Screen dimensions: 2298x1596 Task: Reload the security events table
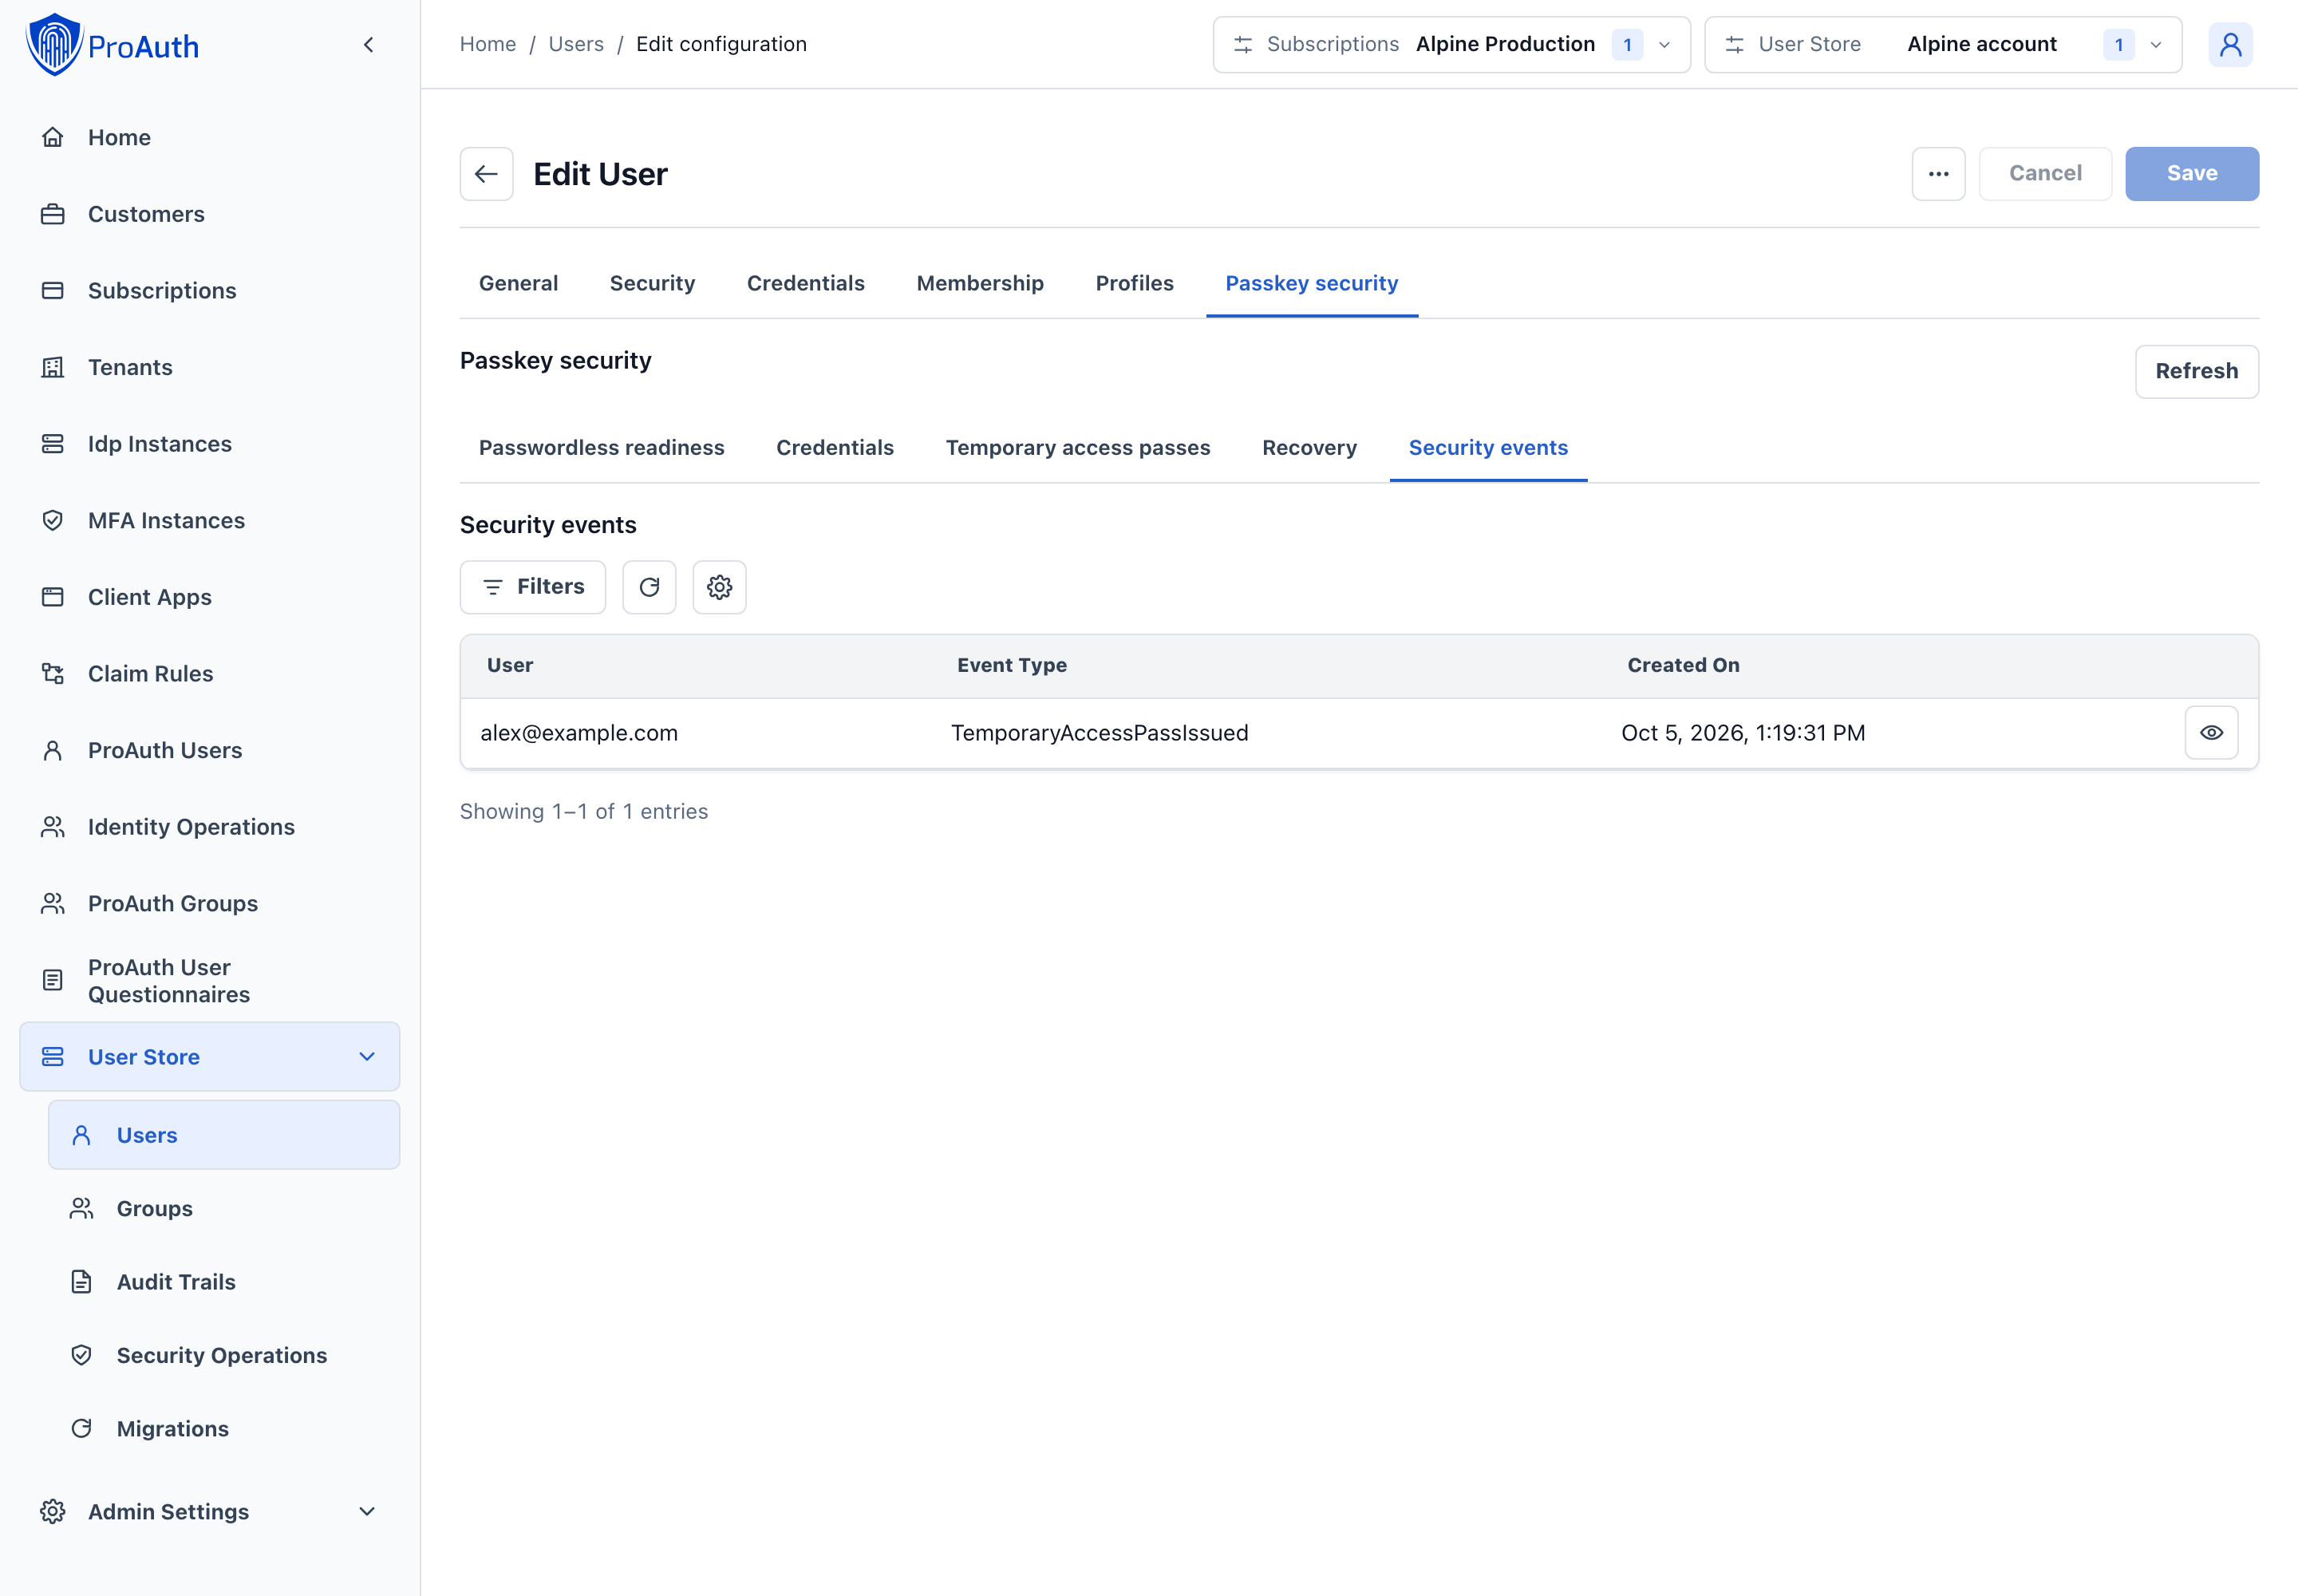[x=650, y=587]
